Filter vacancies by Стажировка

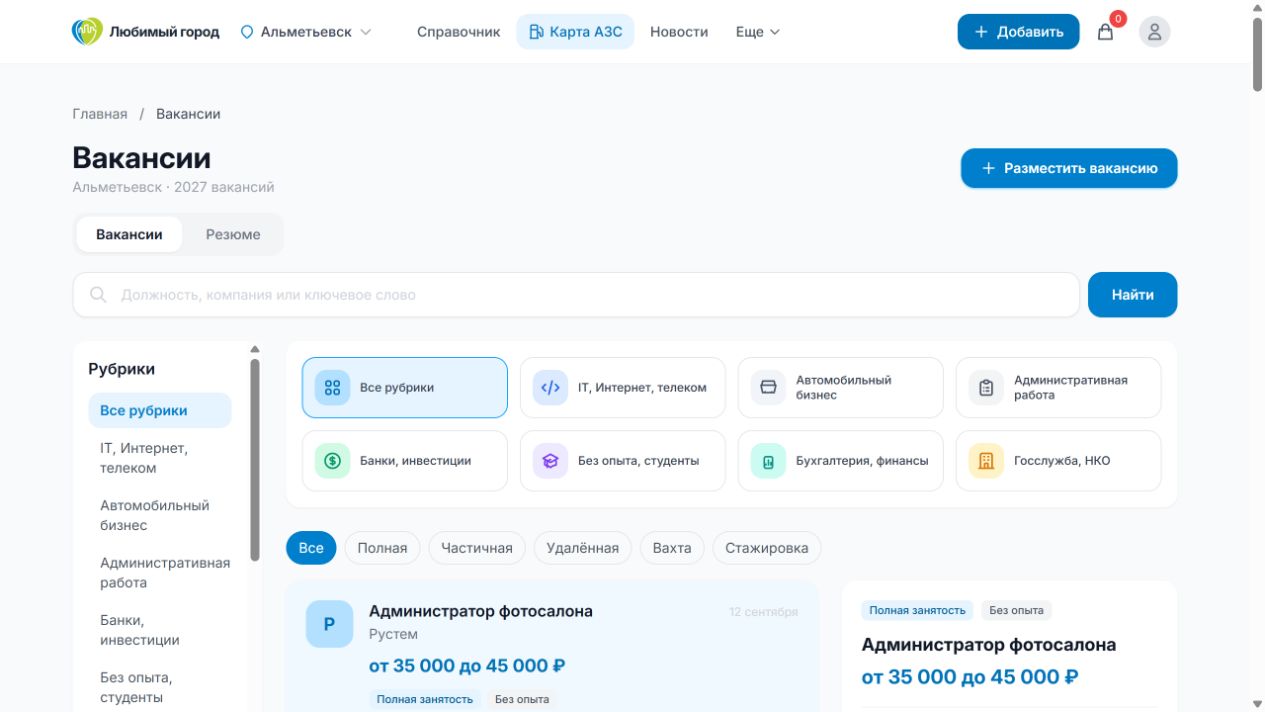767,548
